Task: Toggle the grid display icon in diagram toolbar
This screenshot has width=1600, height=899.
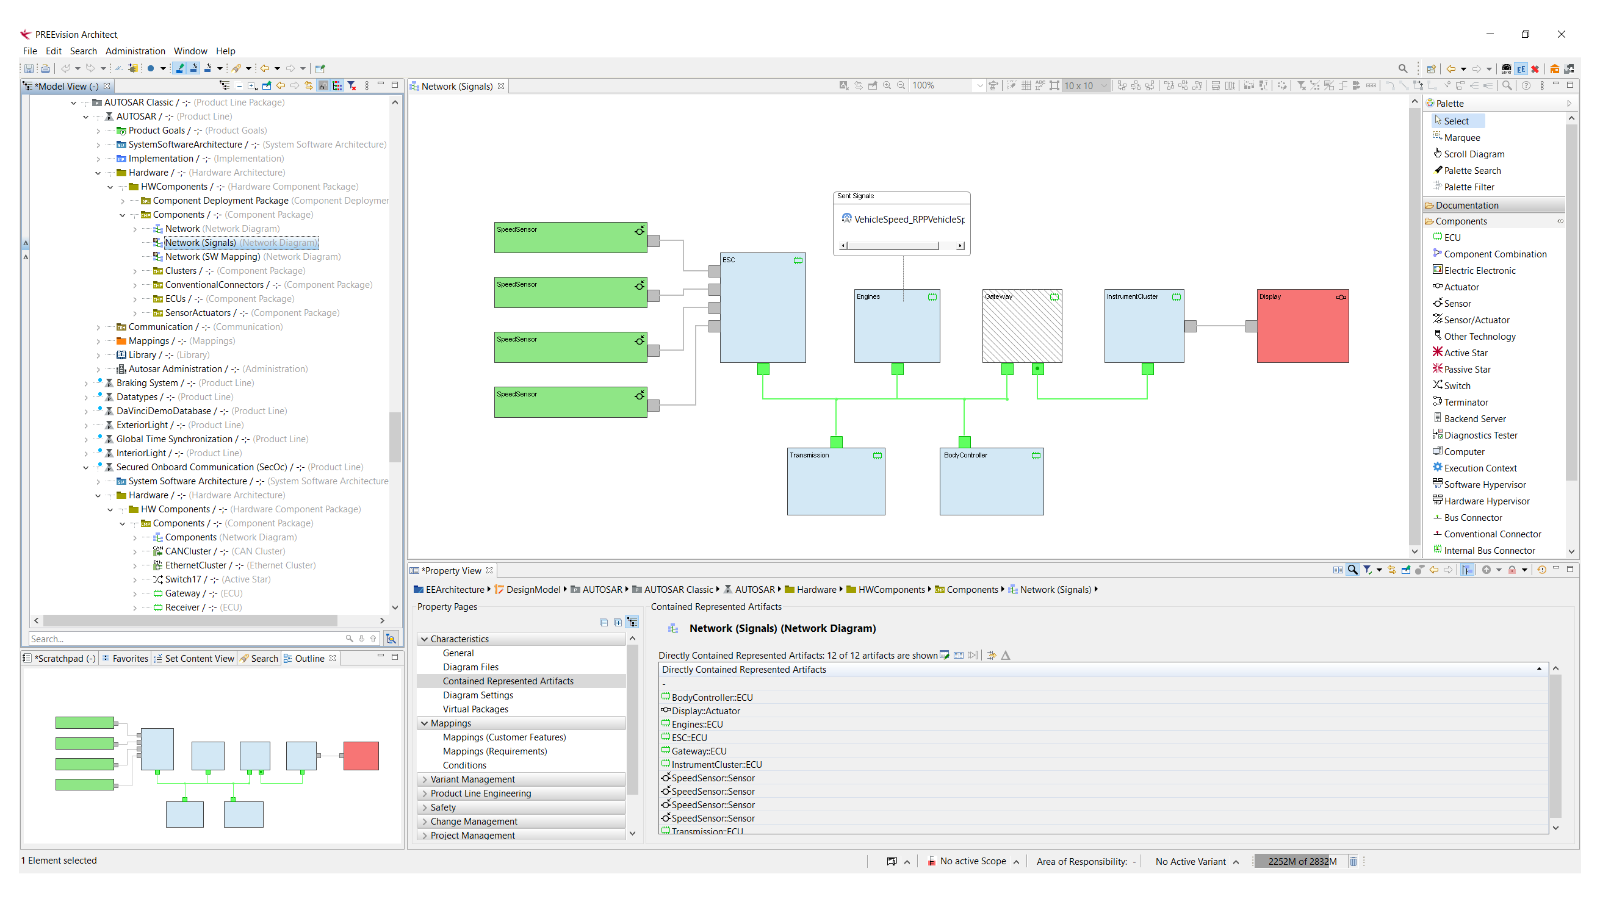Action: (x=1025, y=86)
